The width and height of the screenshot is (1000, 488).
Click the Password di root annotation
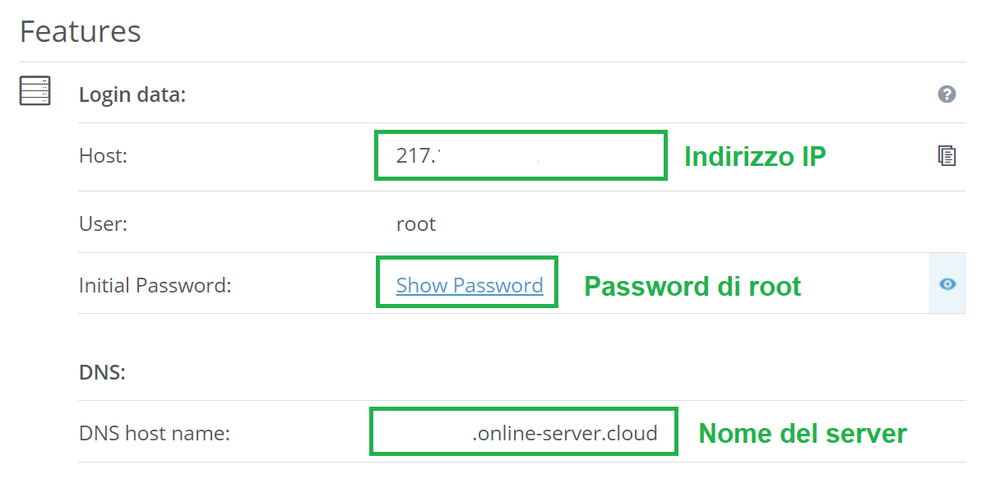point(693,286)
